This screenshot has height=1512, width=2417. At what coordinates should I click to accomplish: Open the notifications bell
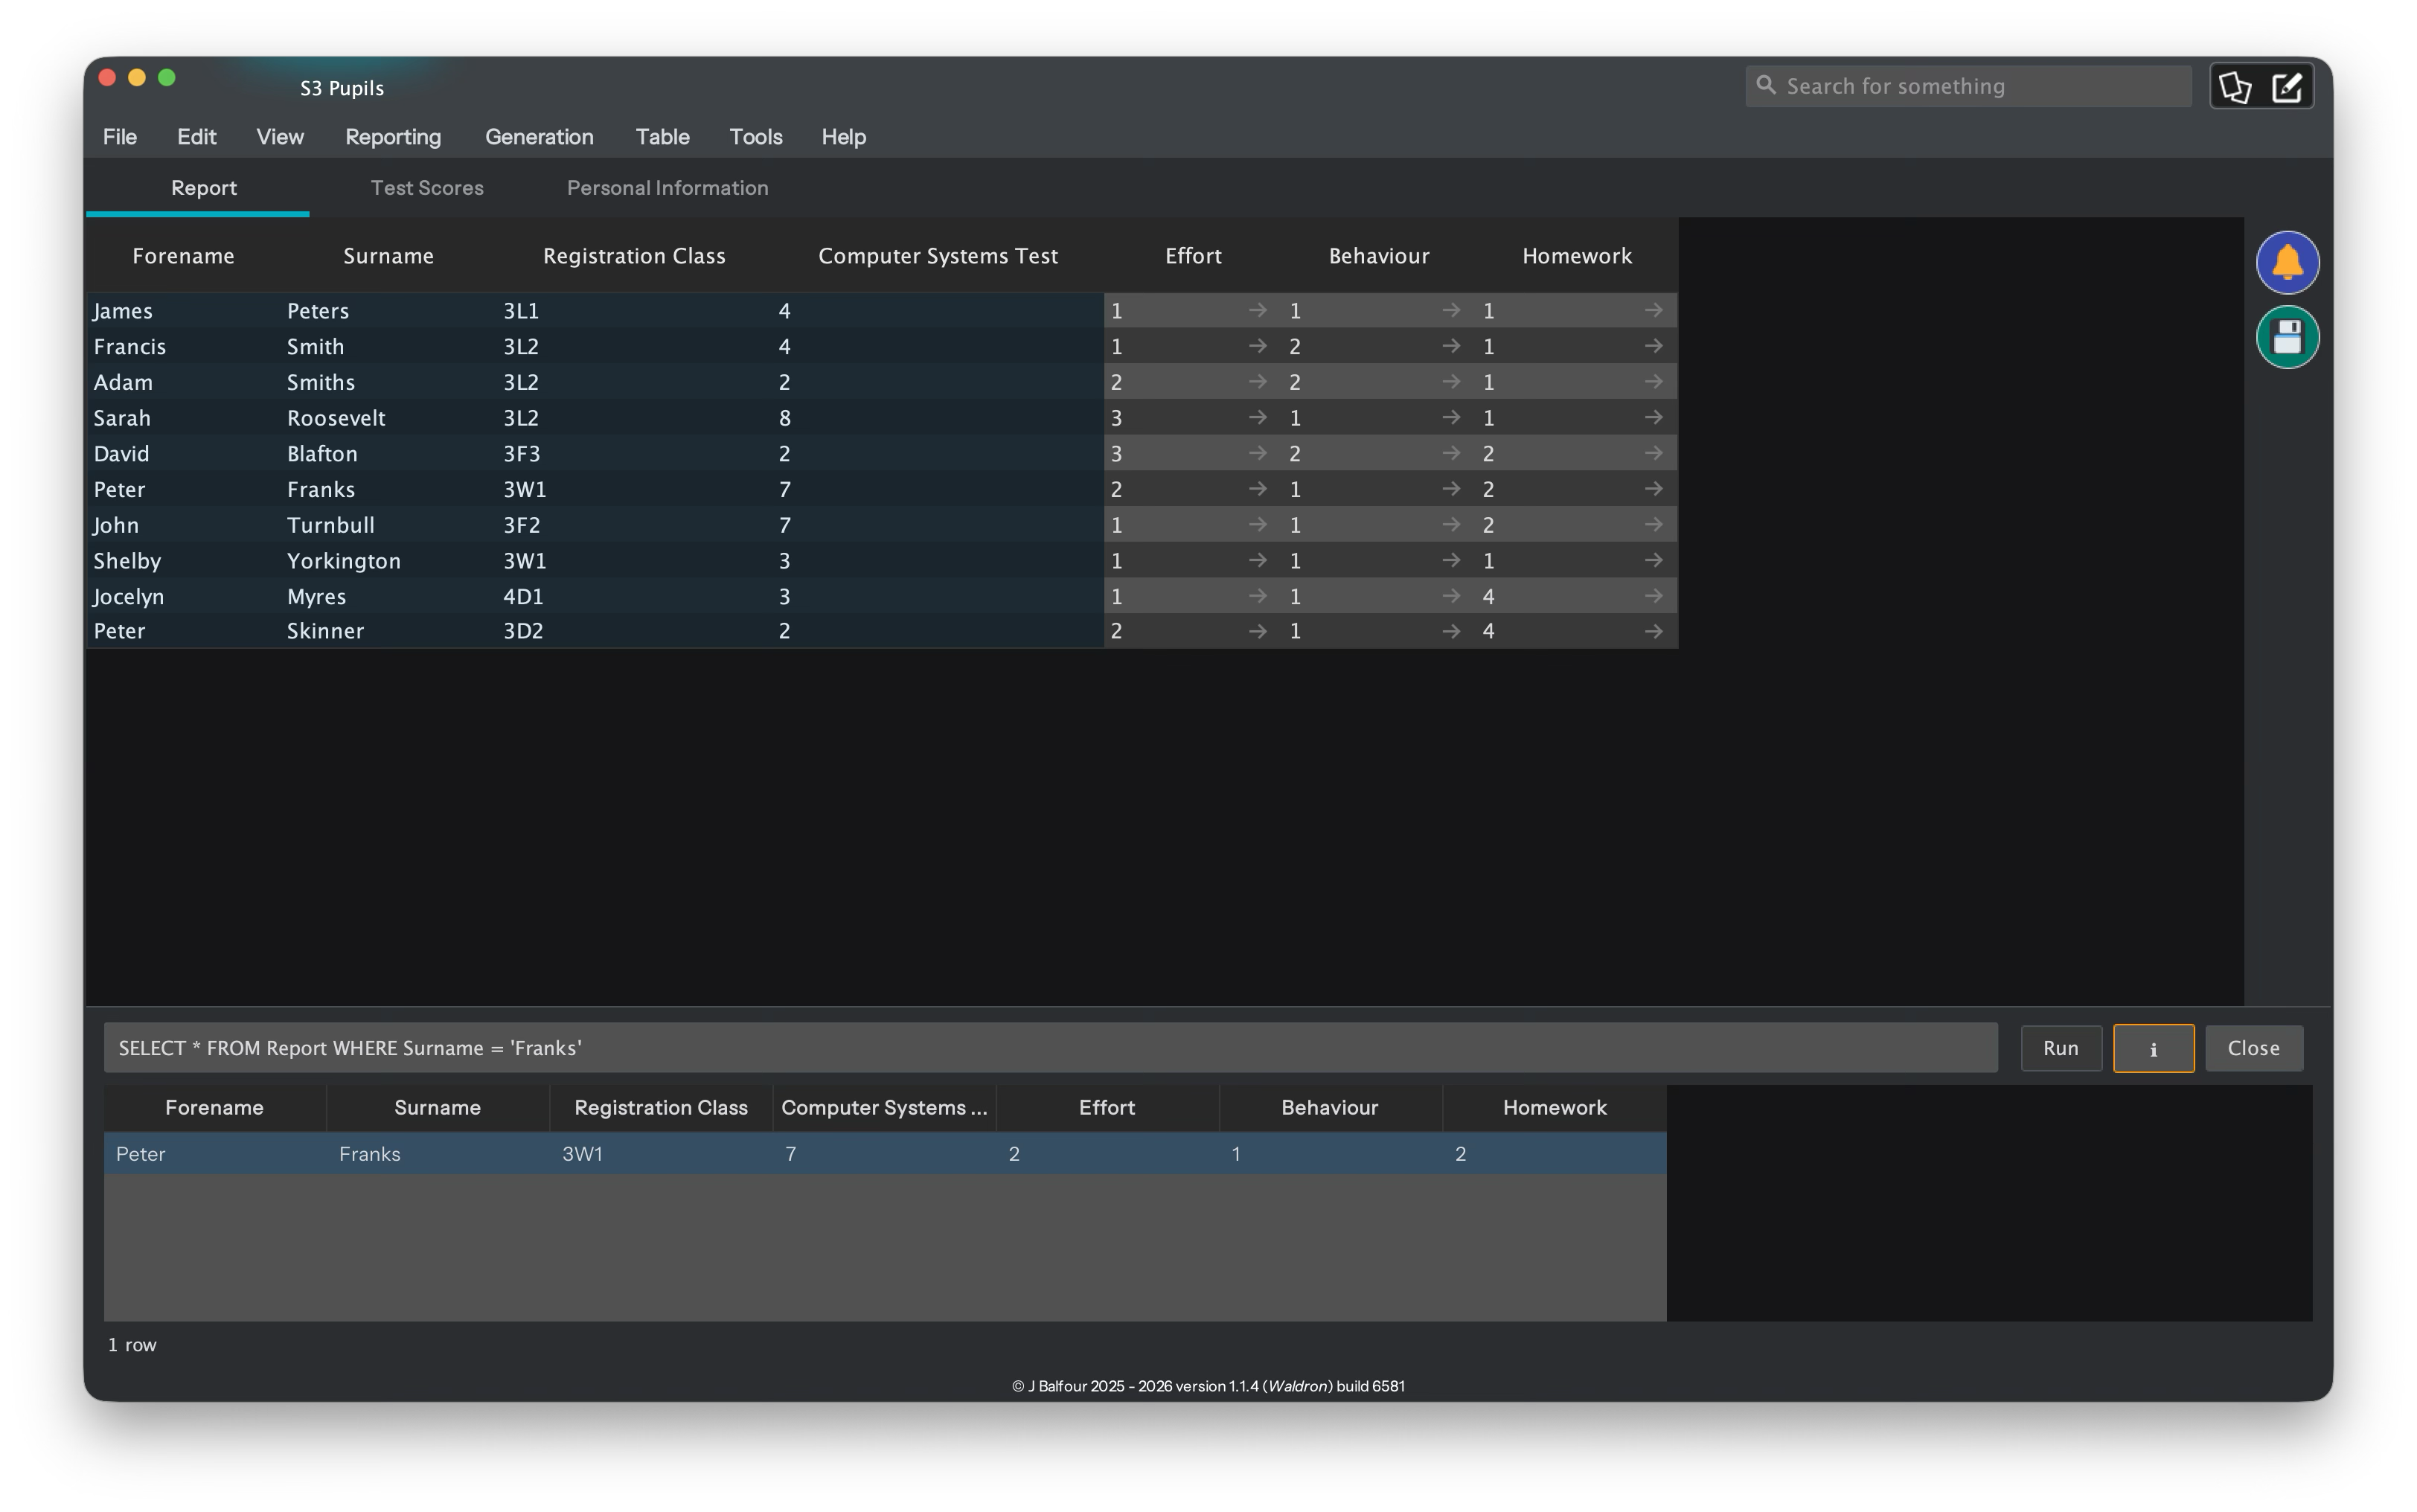[x=2287, y=263]
